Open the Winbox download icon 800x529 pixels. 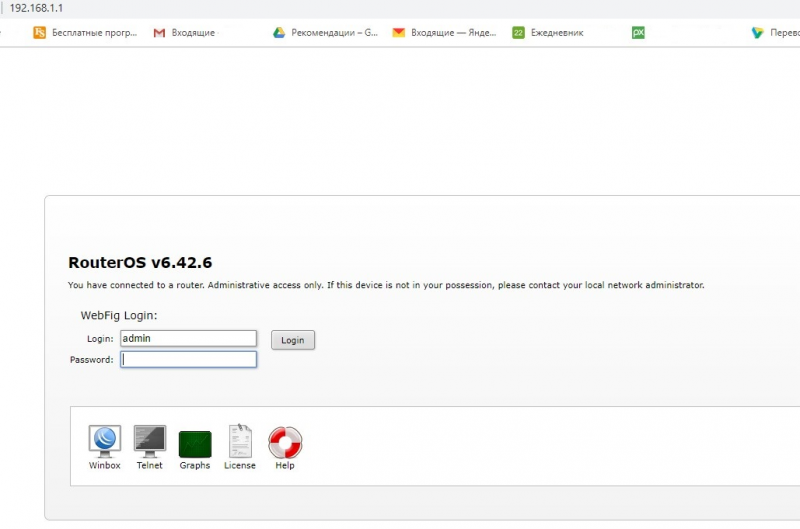105,441
